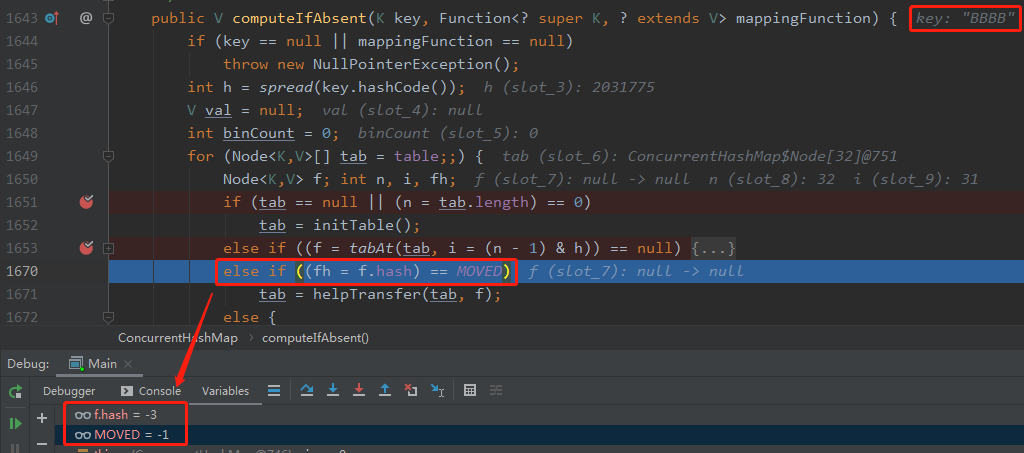Expand the folded block at line 1653
Viewport: 1024px width, 453px height.
coord(108,248)
